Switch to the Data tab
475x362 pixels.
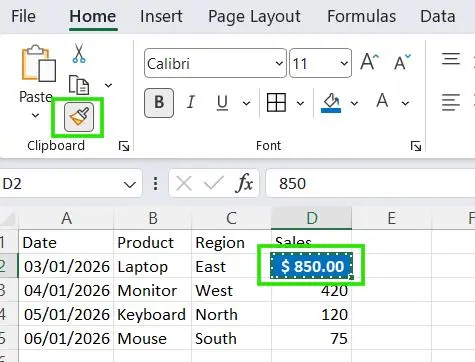[x=438, y=16]
